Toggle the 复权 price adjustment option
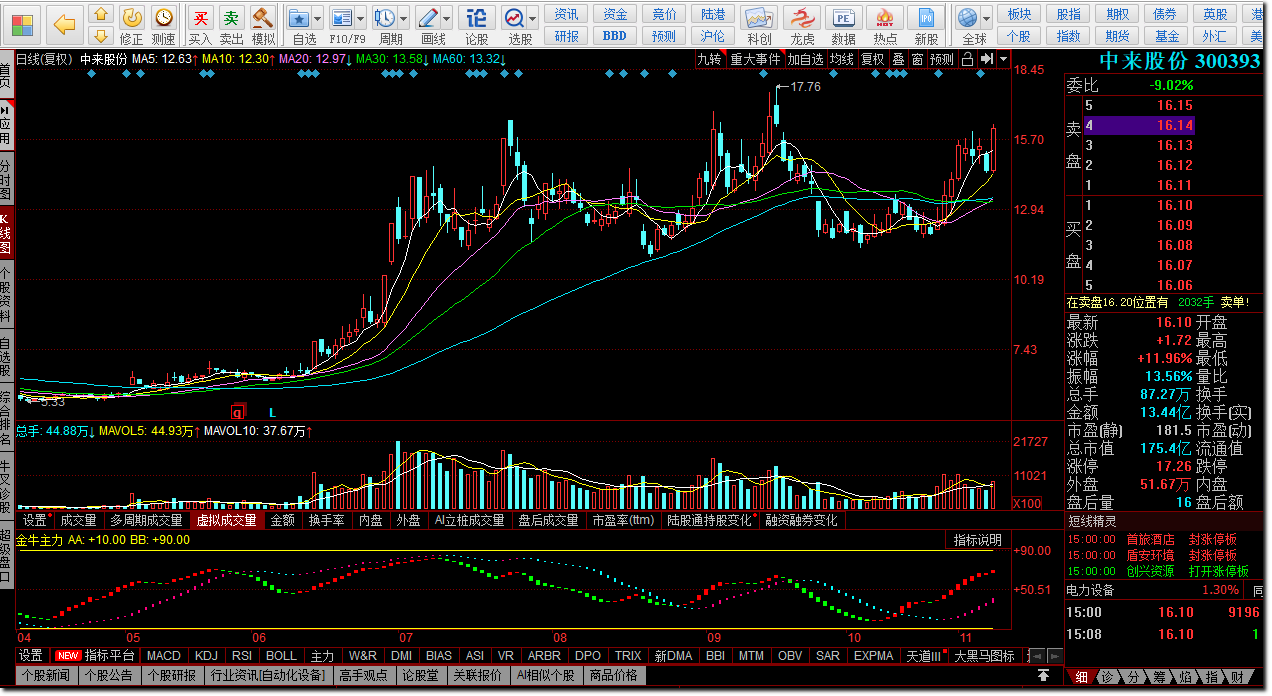 click(872, 59)
